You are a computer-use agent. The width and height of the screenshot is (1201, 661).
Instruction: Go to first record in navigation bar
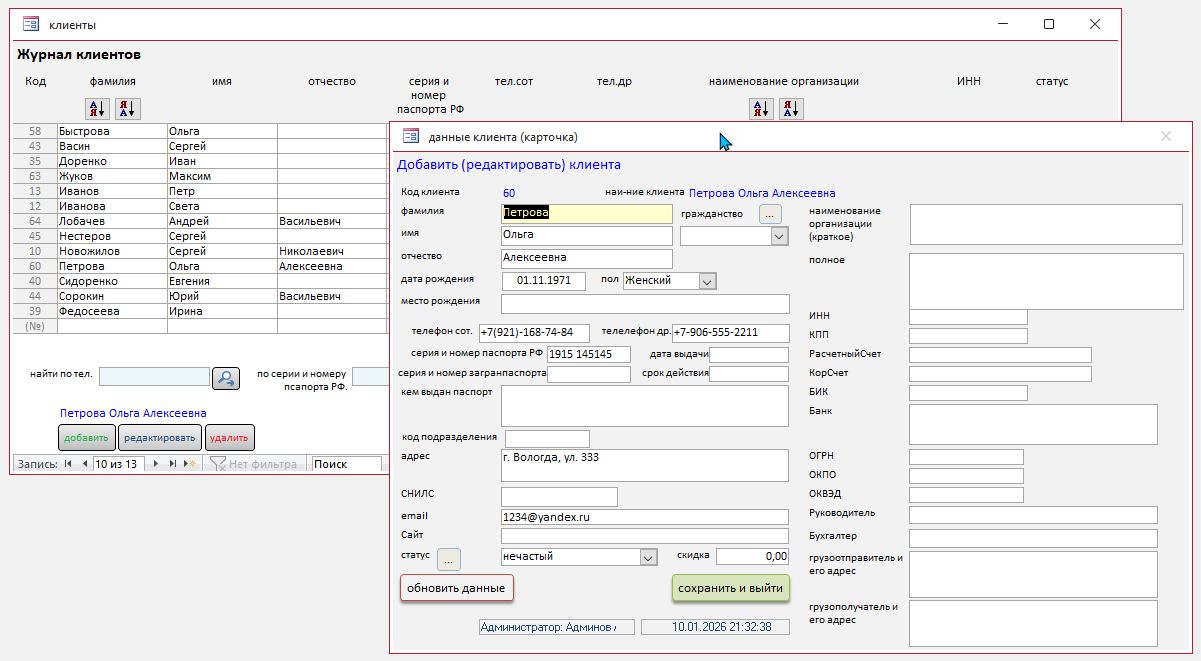click(x=68, y=464)
